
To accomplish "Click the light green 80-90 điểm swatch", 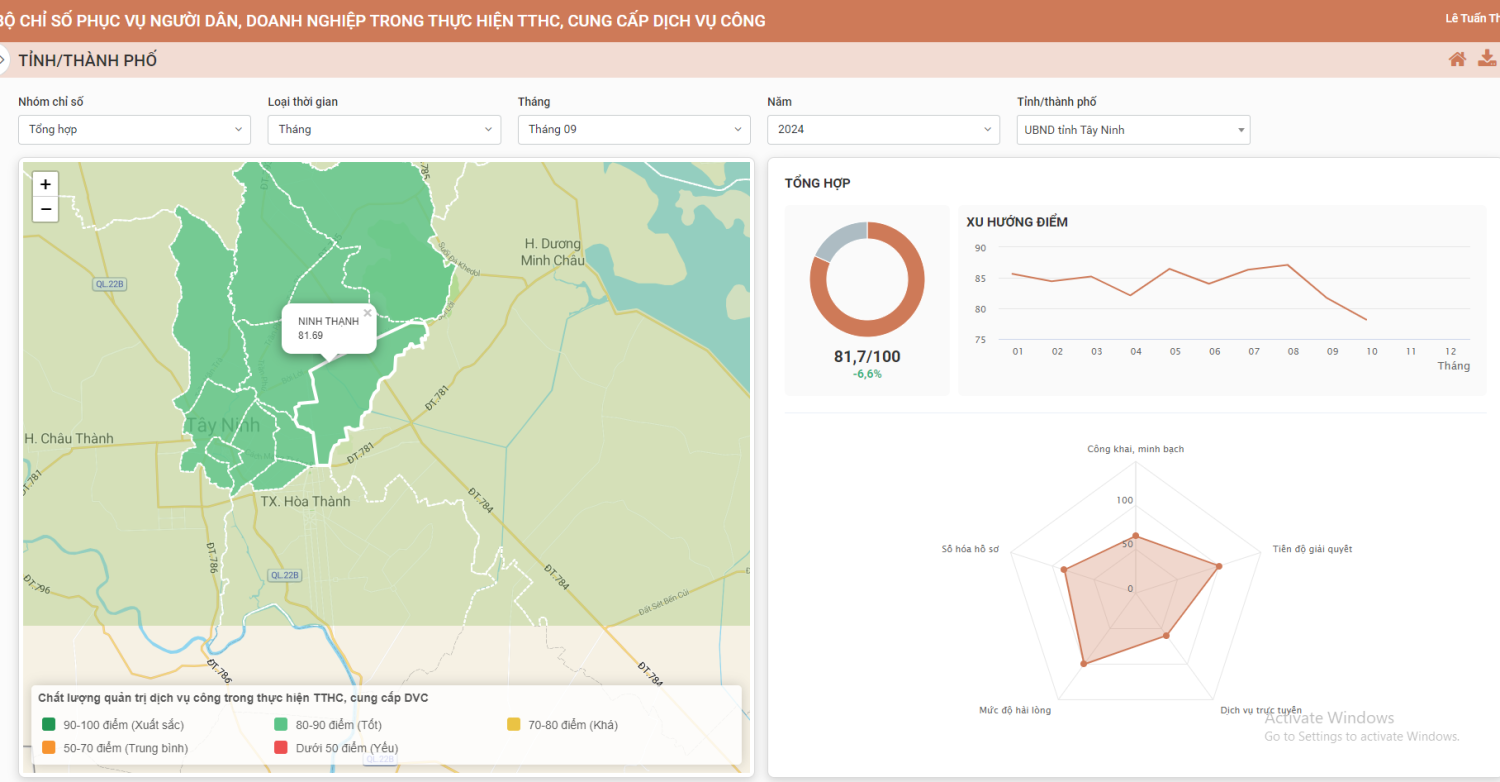I will coord(281,724).
